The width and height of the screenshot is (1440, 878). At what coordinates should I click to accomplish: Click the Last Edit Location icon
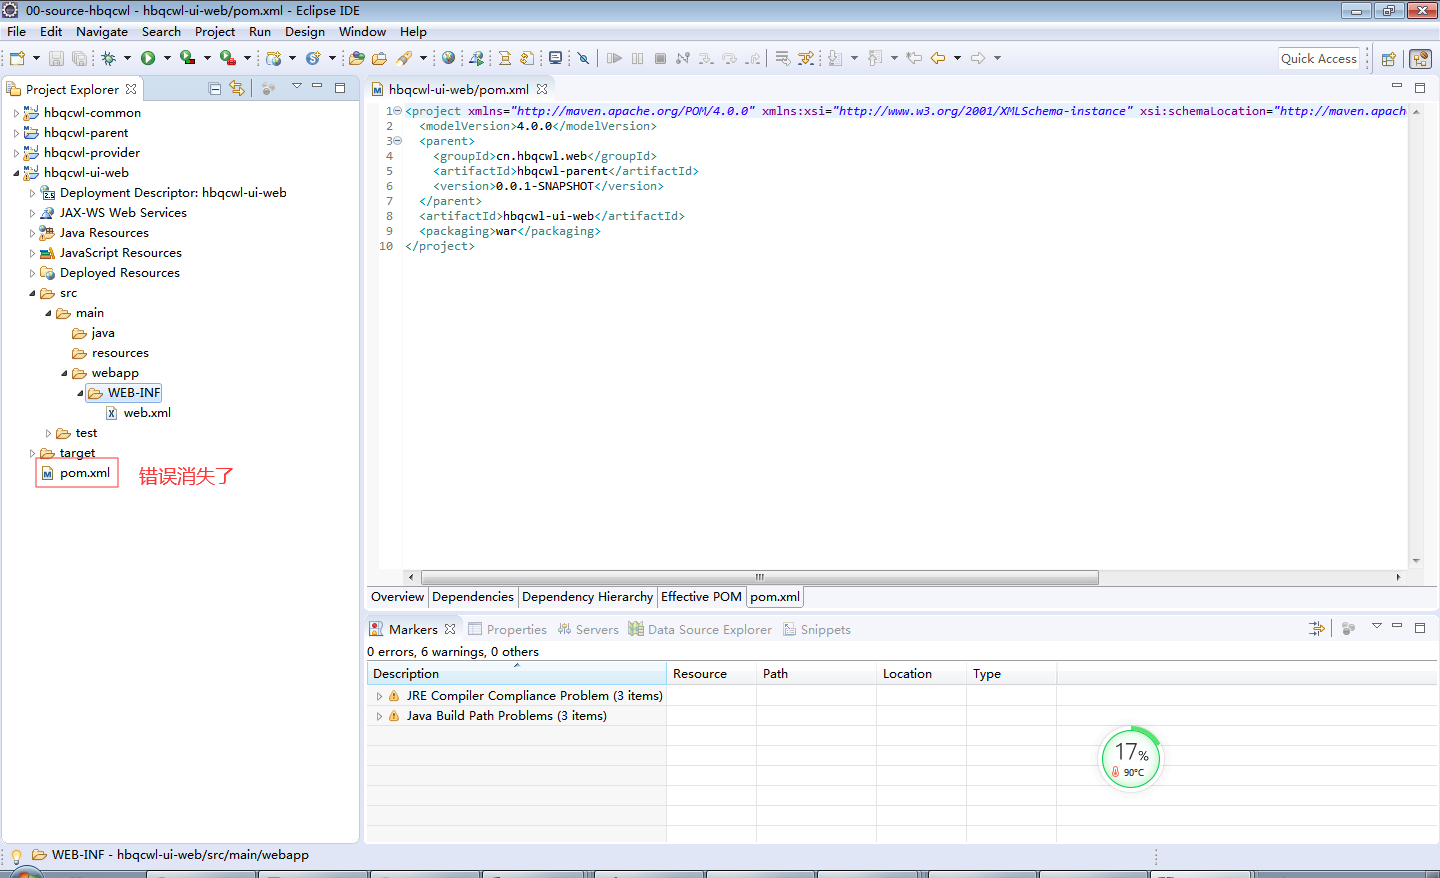click(x=914, y=58)
